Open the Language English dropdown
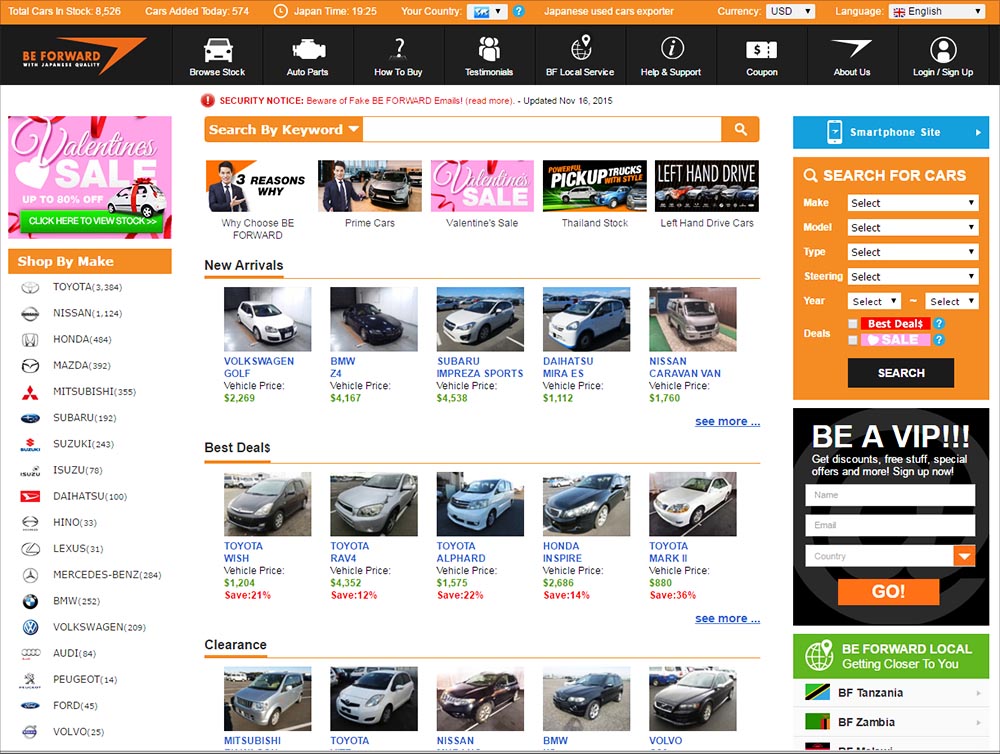Viewport: 1000px width, 754px height. (x=937, y=11)
